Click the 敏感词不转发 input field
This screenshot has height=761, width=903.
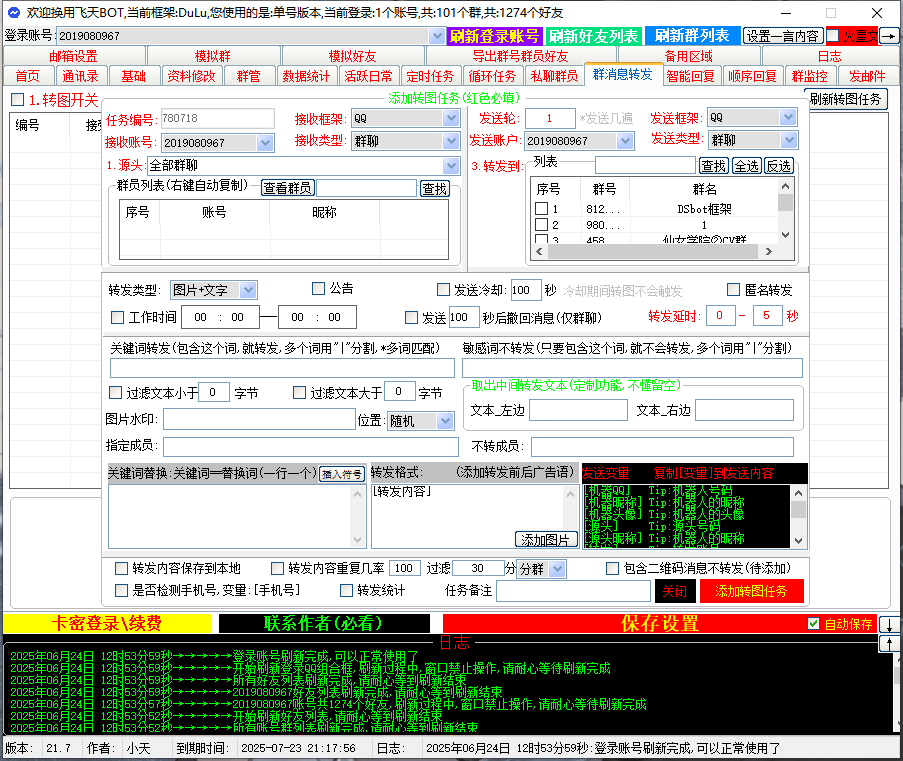tap(632, 369)
